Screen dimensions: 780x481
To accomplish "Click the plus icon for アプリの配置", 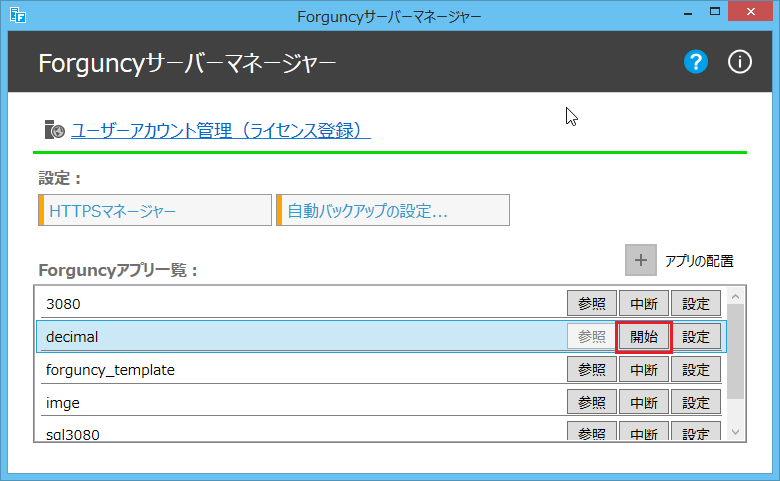I will pyautogui.click(x=641, y=260).
